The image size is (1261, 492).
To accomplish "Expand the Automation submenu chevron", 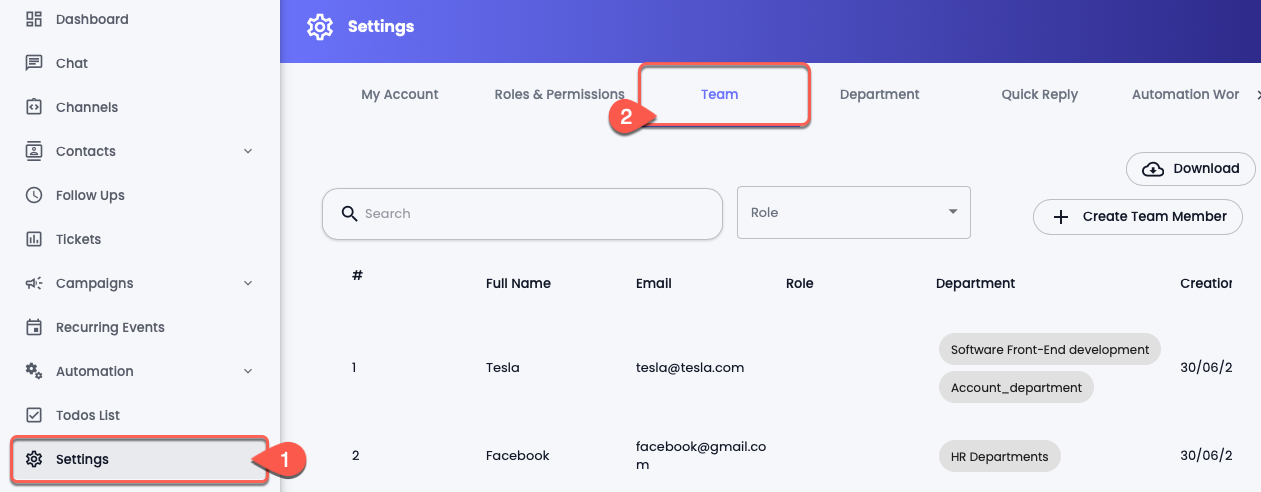I will coord(248,371).
